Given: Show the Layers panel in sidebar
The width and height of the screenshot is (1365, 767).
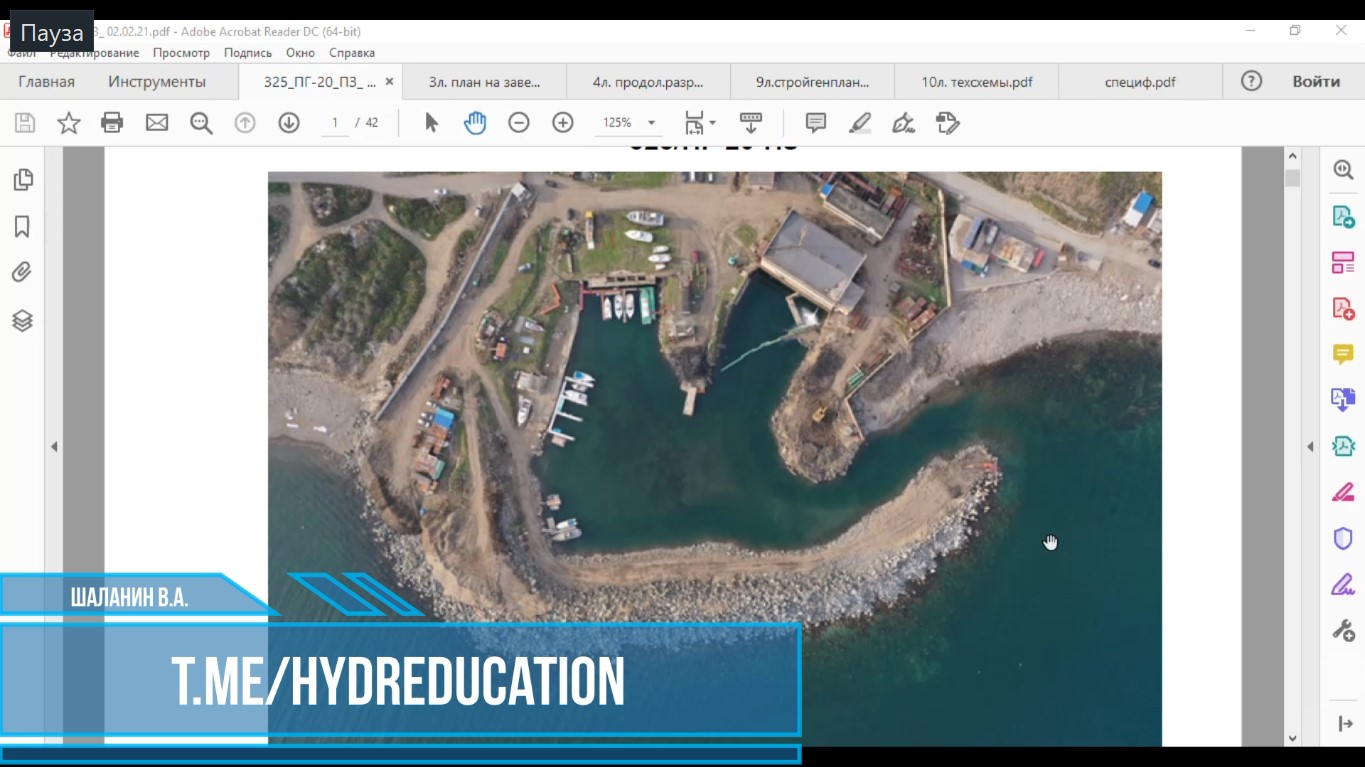Looking at the screenshot, I should click(22, 321).
